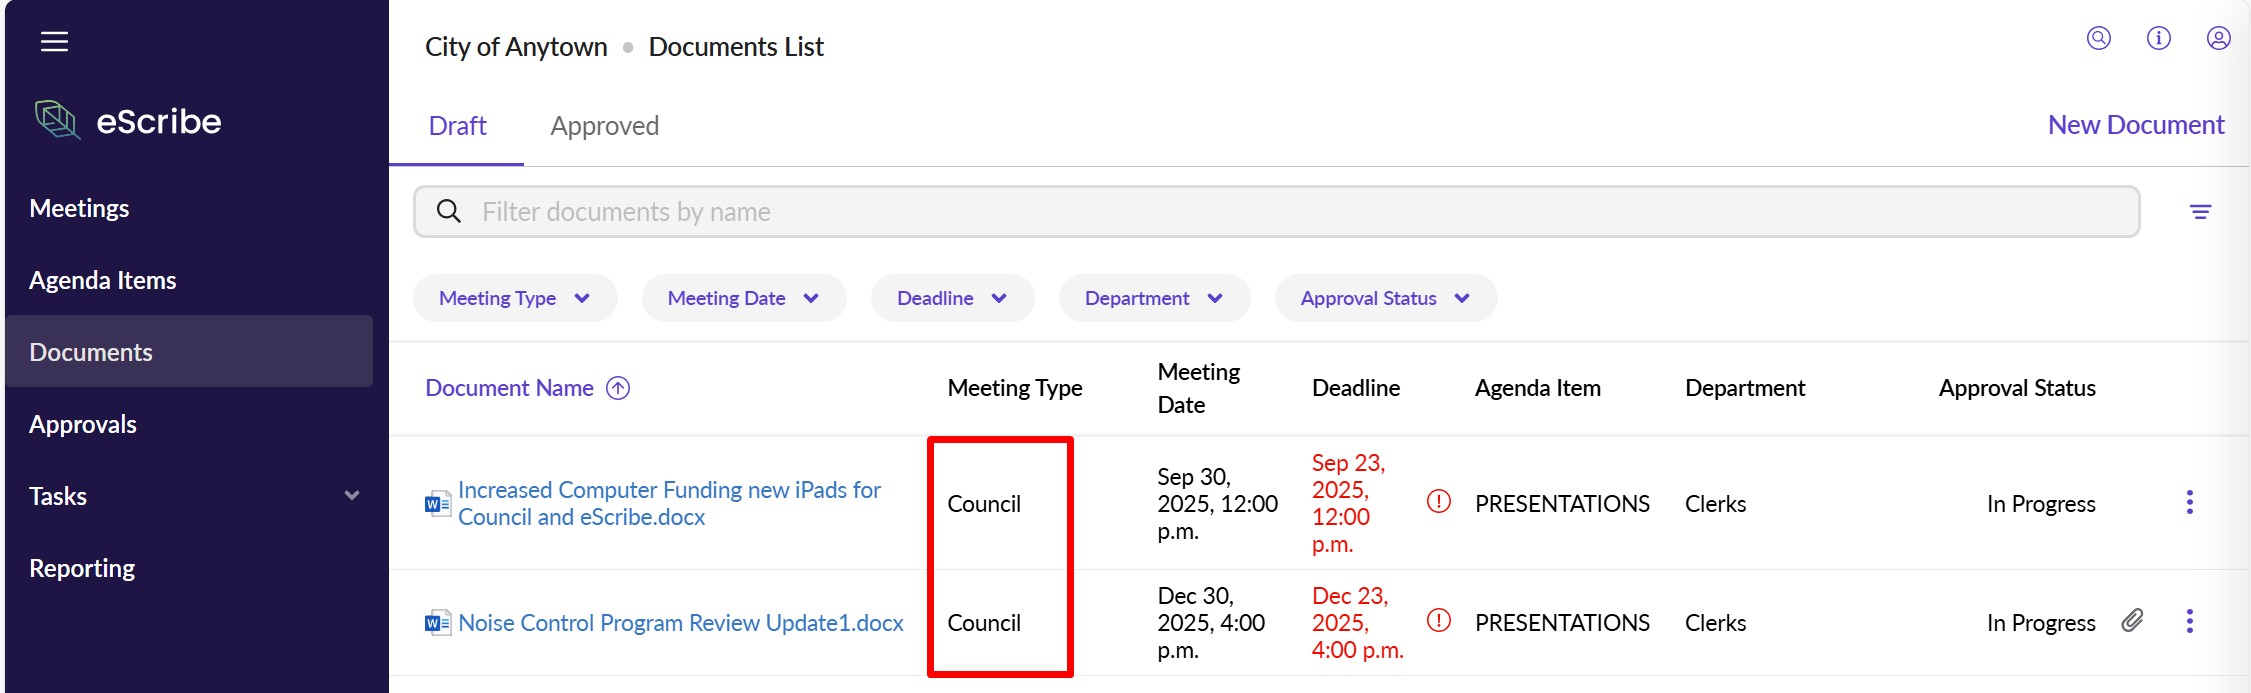Open the info help icon

point(2158,38)
